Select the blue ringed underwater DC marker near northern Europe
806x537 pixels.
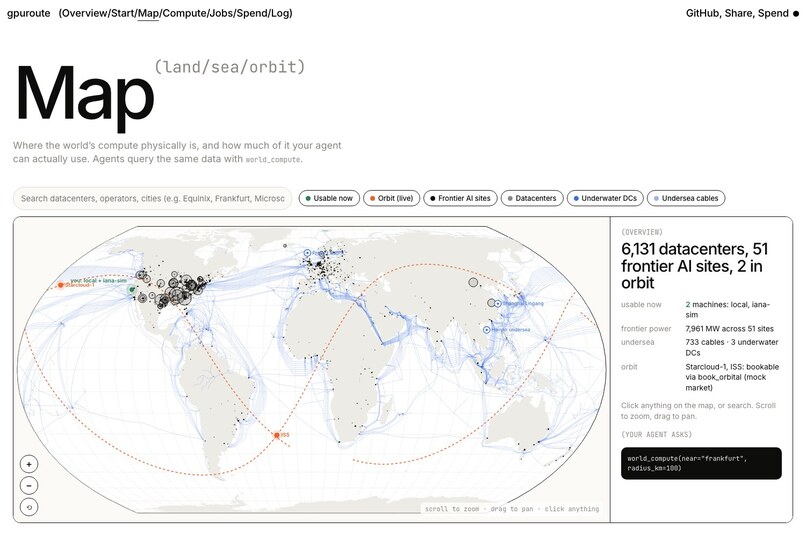point(307,253)
